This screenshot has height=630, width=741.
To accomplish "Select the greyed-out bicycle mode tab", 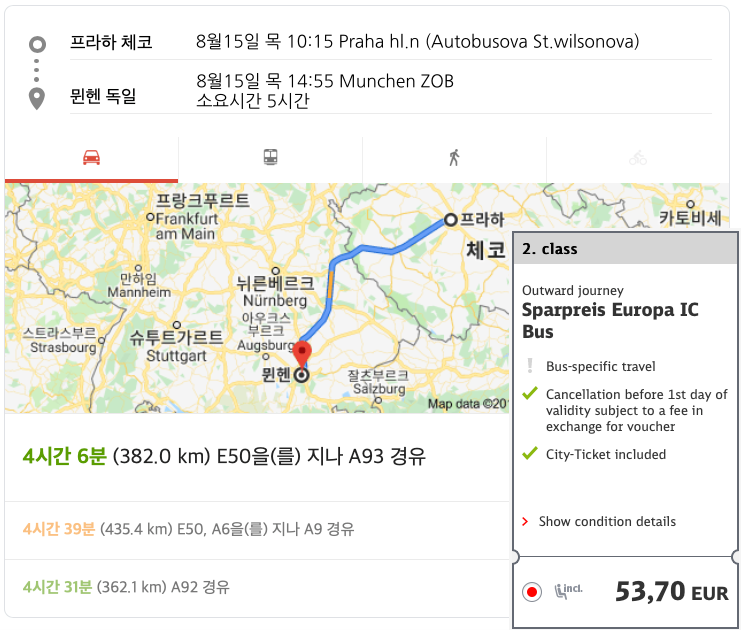I will click(638, 158).
